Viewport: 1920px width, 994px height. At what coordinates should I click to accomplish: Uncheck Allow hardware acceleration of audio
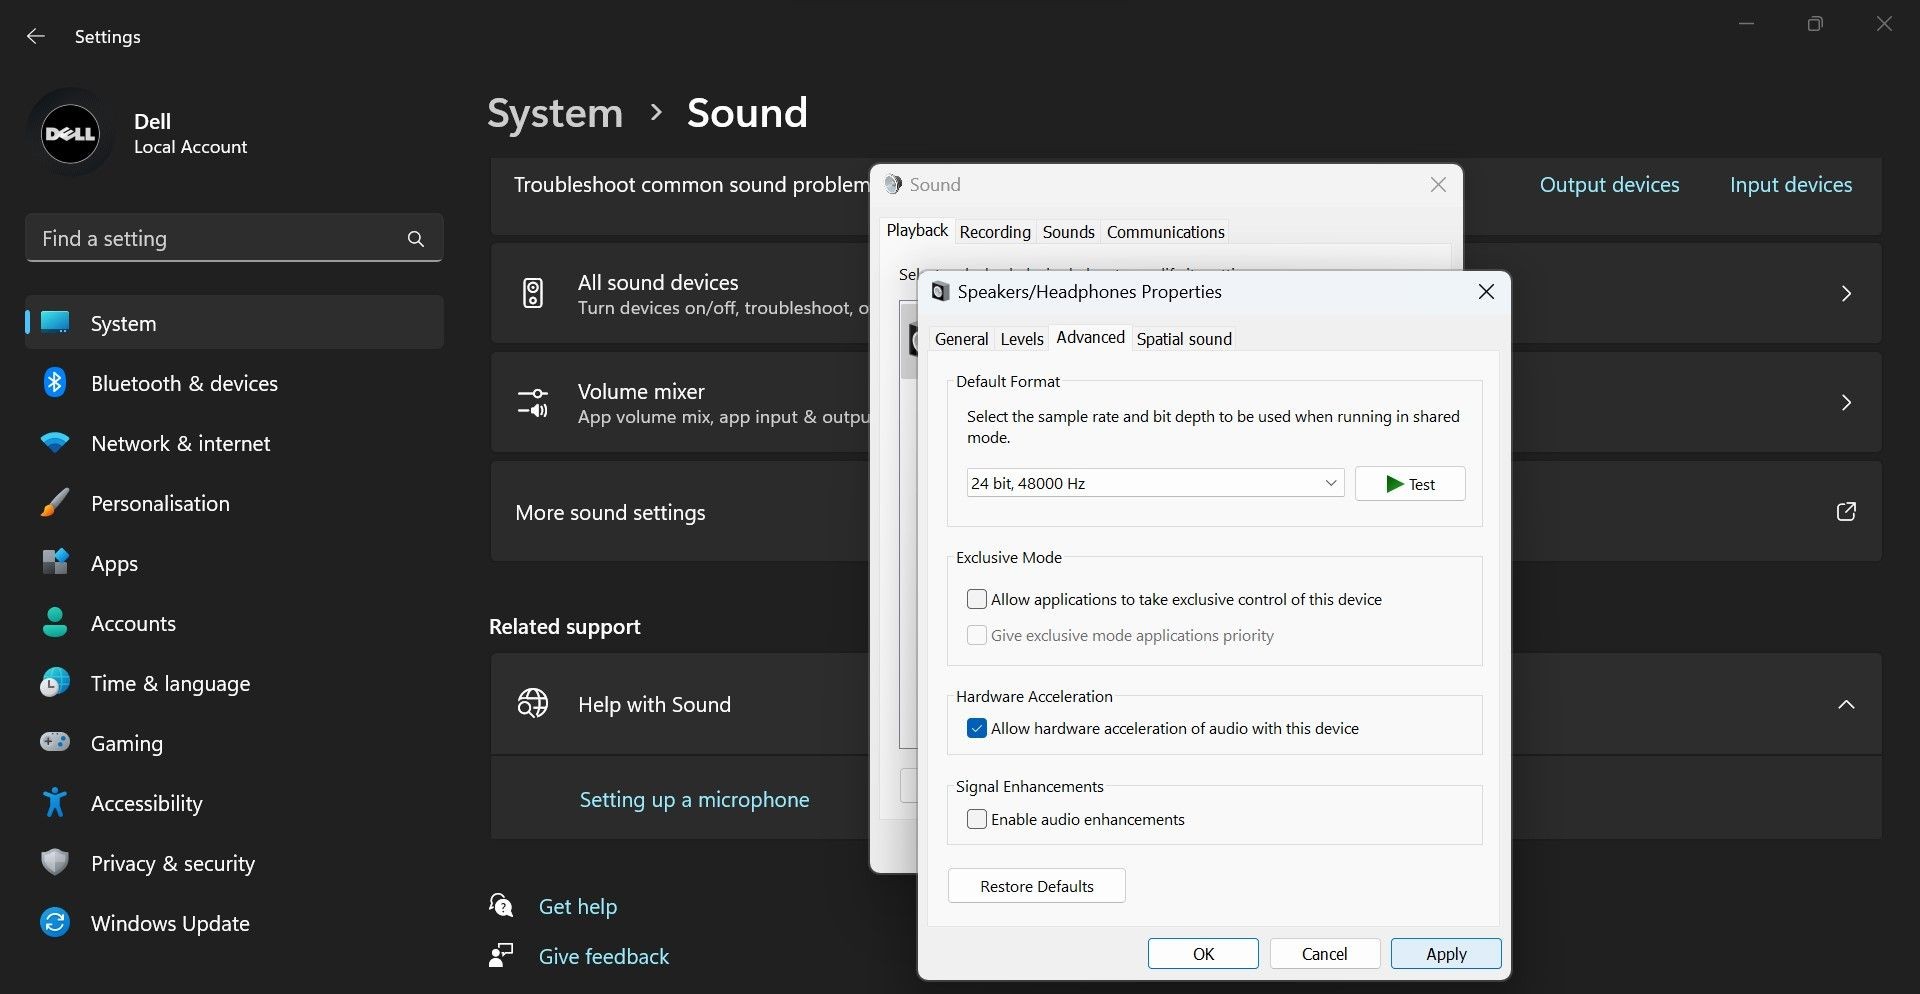click(x=977, y=728)
